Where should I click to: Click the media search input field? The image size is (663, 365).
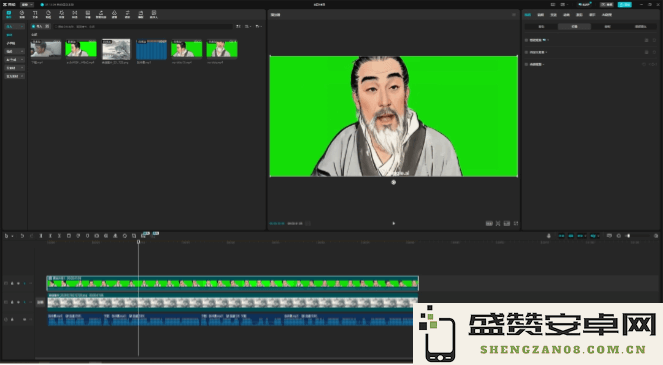(x=143, y=27)
